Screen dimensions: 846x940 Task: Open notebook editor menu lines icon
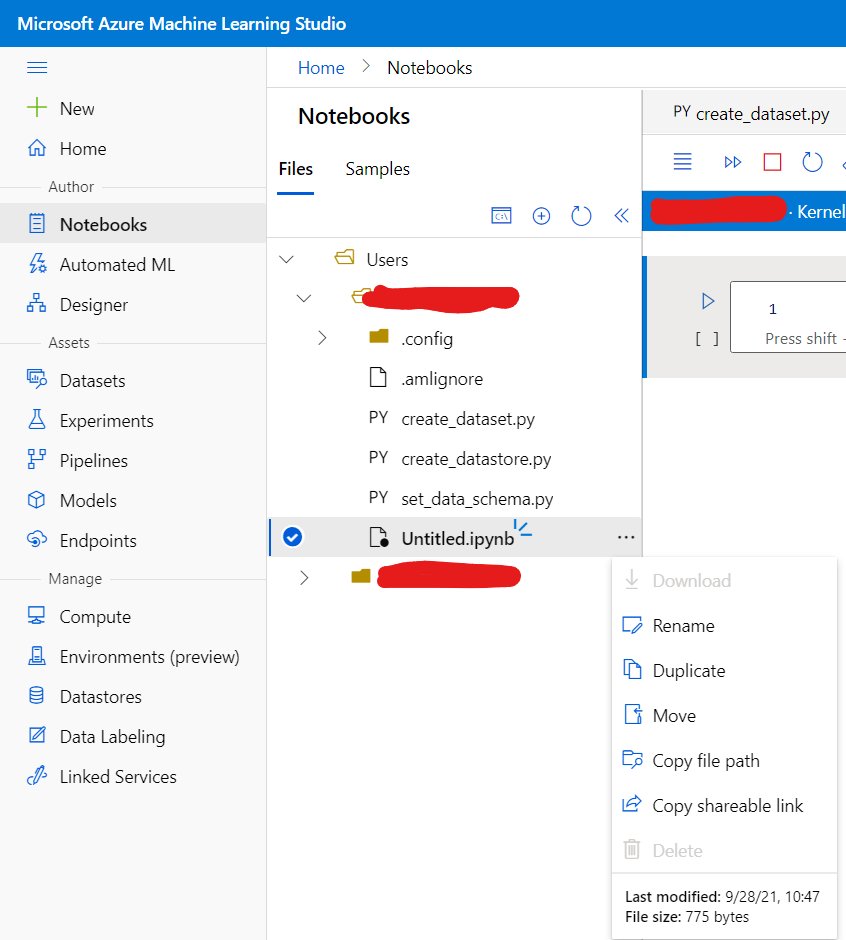[682, 162]
